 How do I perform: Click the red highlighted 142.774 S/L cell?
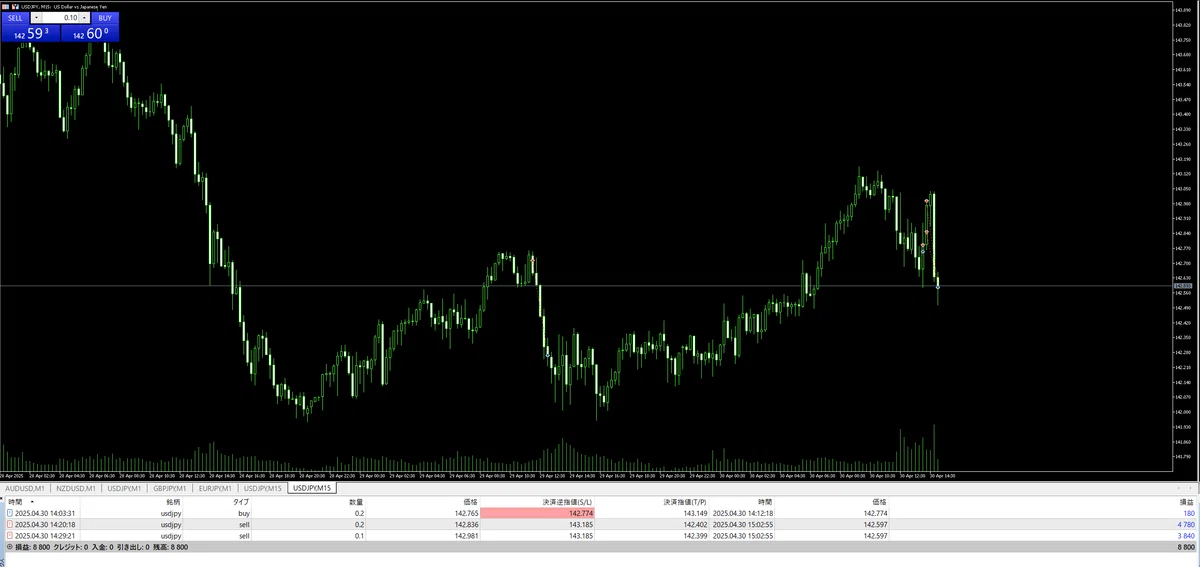point(538,512)
